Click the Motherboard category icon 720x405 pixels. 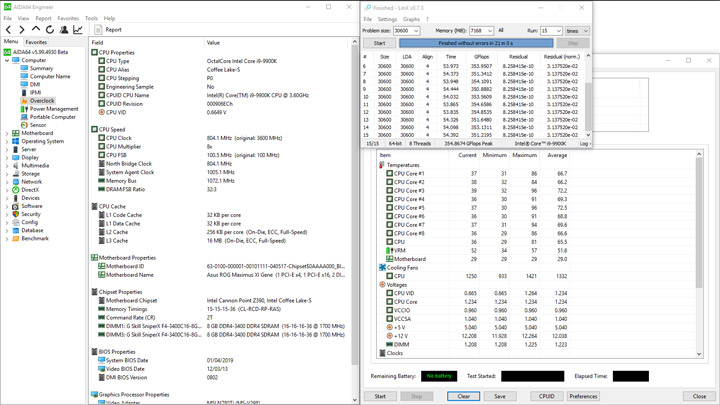point(16,133)
